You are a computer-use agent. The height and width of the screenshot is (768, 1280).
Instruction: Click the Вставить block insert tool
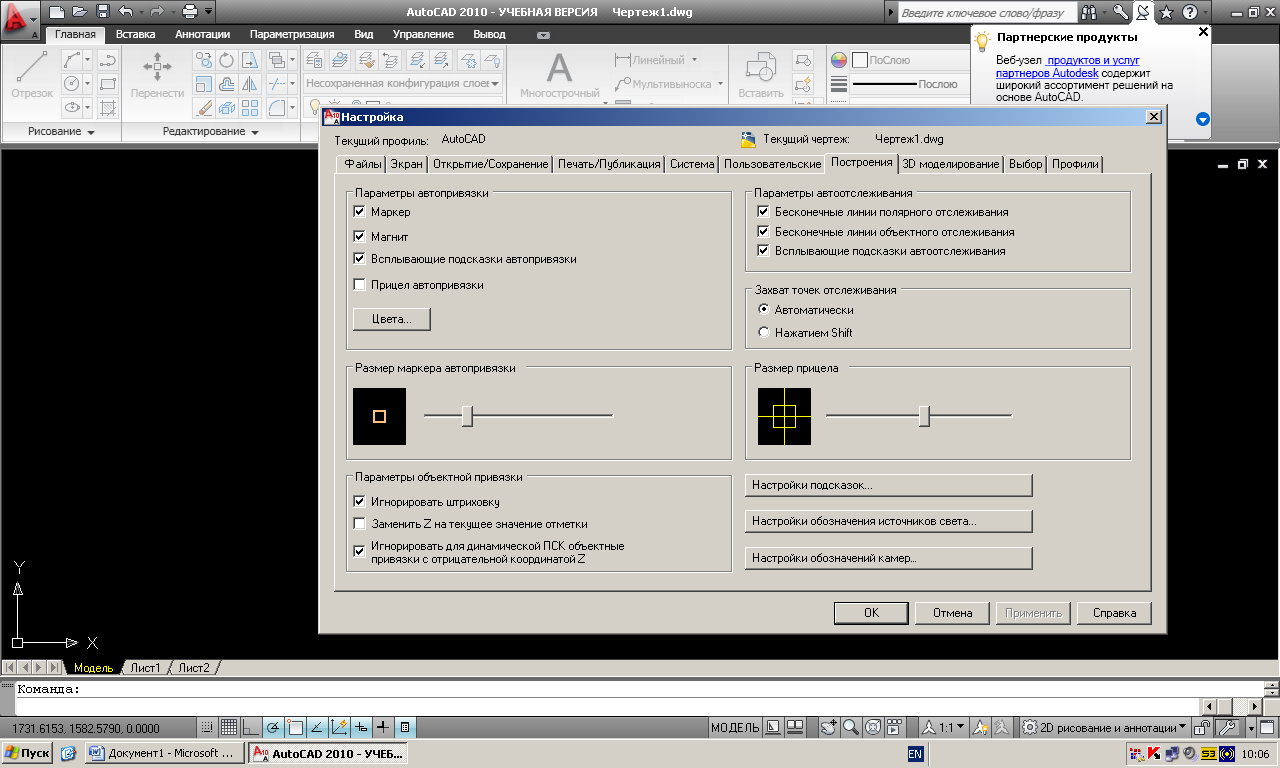pos(760,74)
